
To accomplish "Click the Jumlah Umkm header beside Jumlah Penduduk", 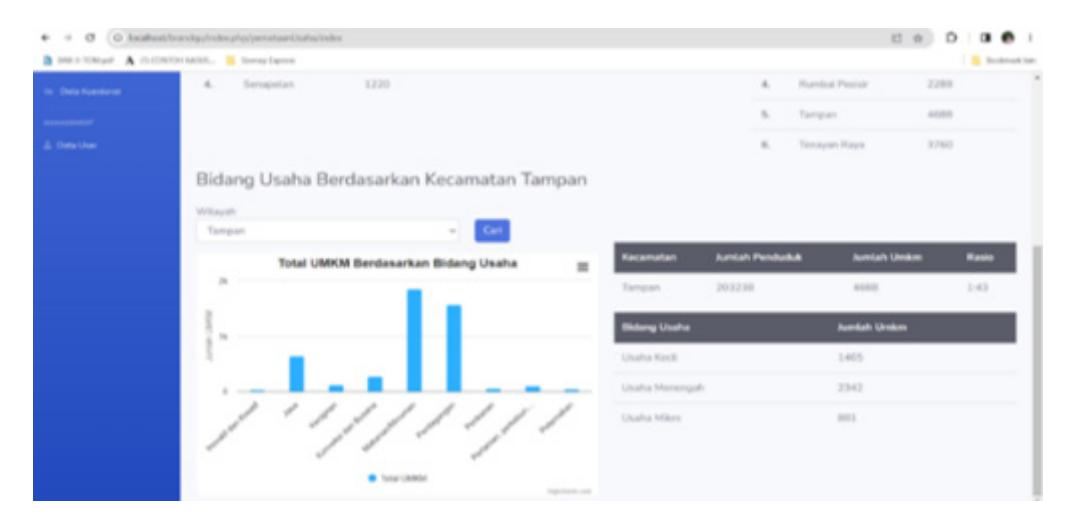I will point(887,257).
